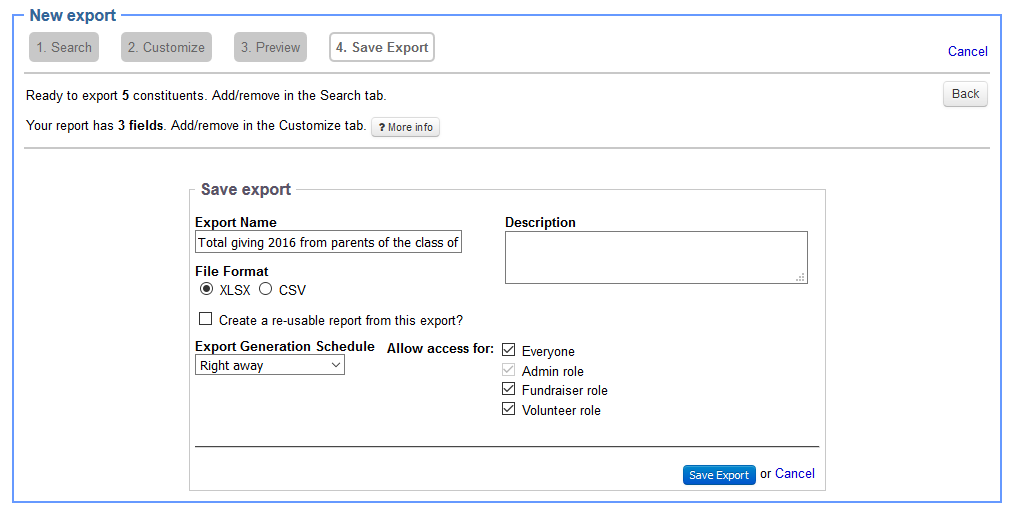
Task: Focus the Export Name text field
Action: tap(328, 242)
